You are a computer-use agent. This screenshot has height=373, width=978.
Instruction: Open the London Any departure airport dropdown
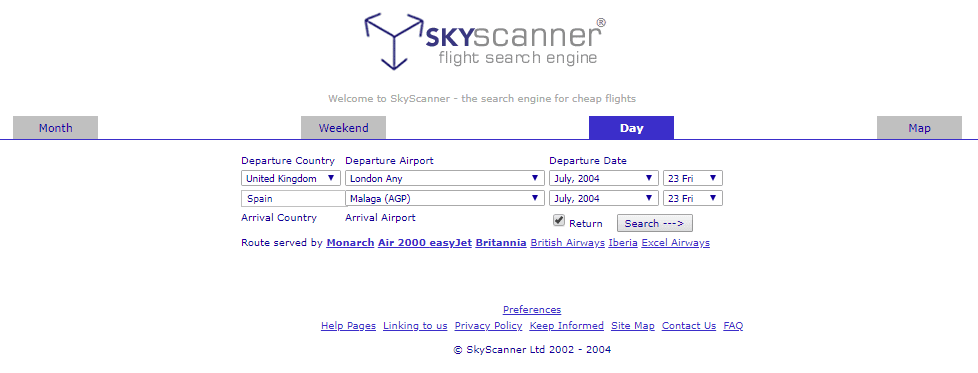pyautogui.click(x=444, y=178)
